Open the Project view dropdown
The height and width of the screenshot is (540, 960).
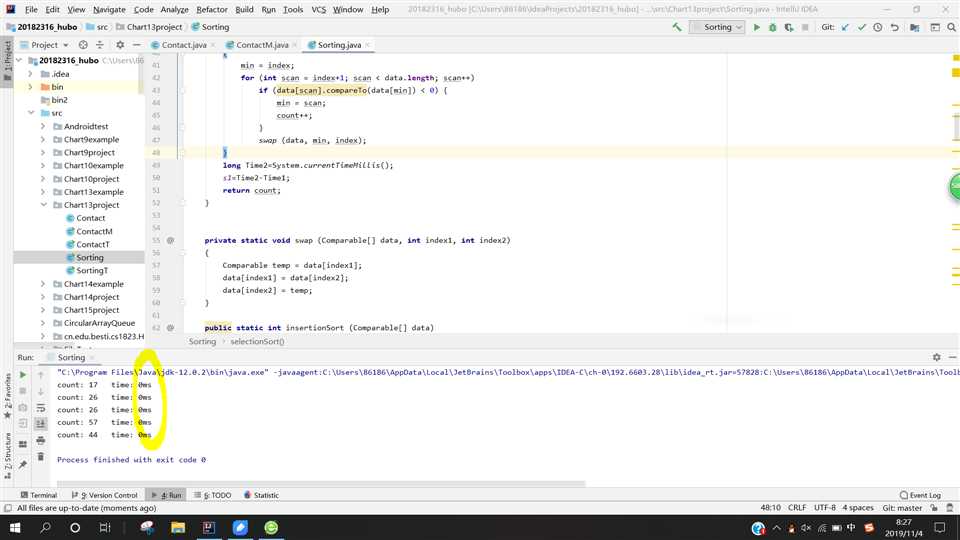click(50, 45)
